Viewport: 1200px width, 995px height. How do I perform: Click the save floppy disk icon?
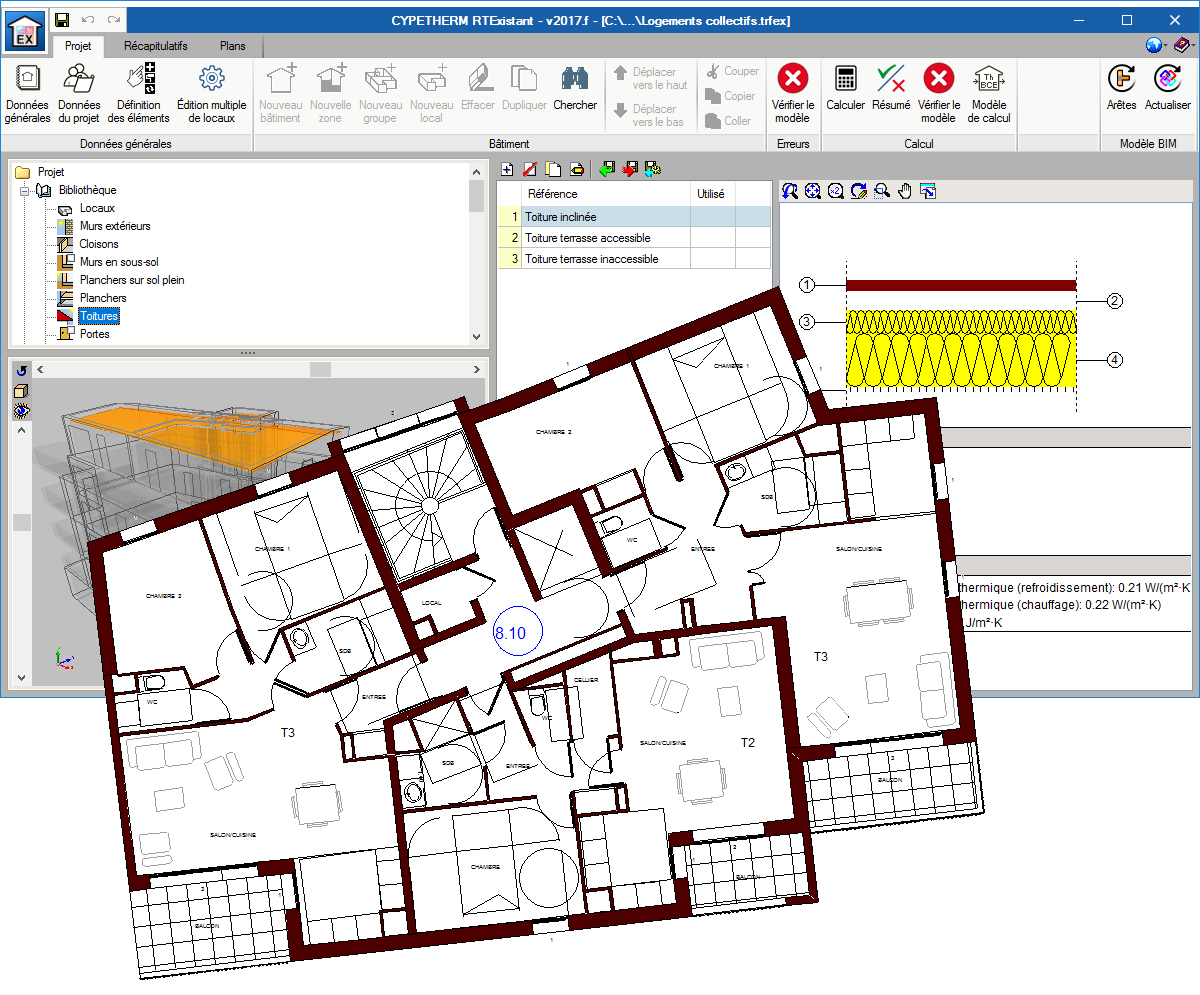(x=62, y=20)
